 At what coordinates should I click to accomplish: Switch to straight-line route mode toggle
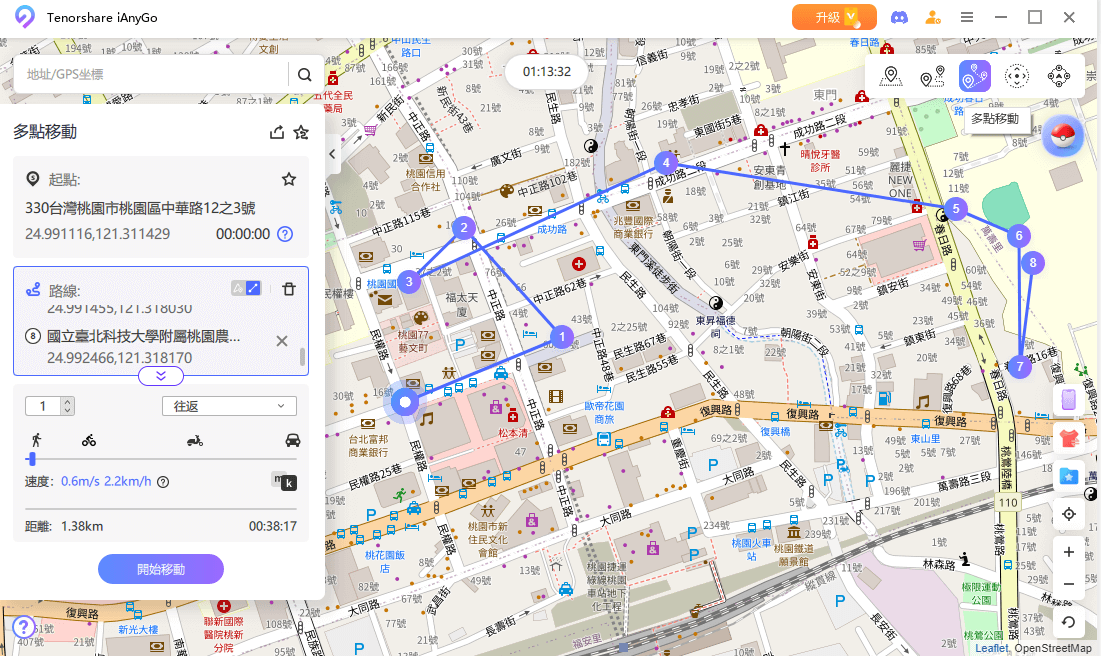253,288
